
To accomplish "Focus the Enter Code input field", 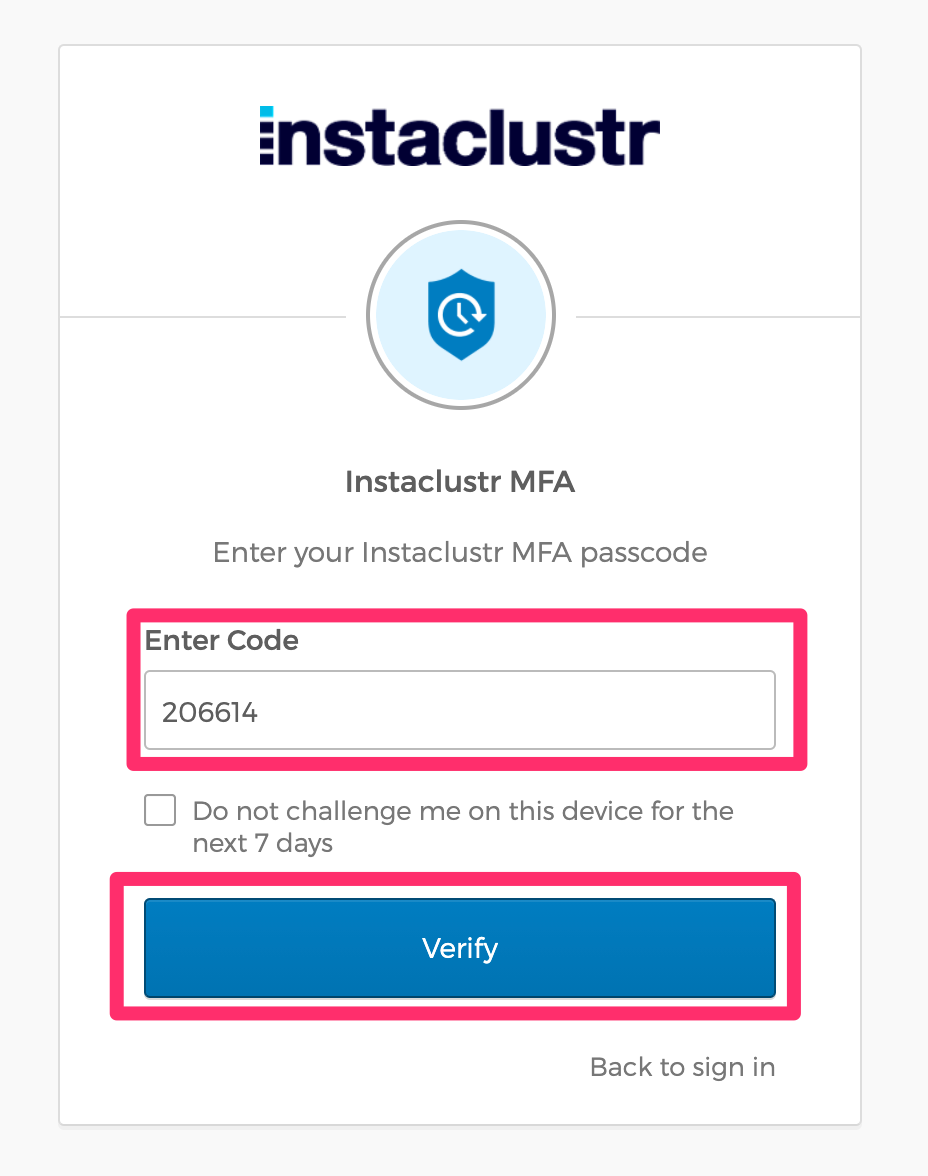I will (x=460, y=710).
